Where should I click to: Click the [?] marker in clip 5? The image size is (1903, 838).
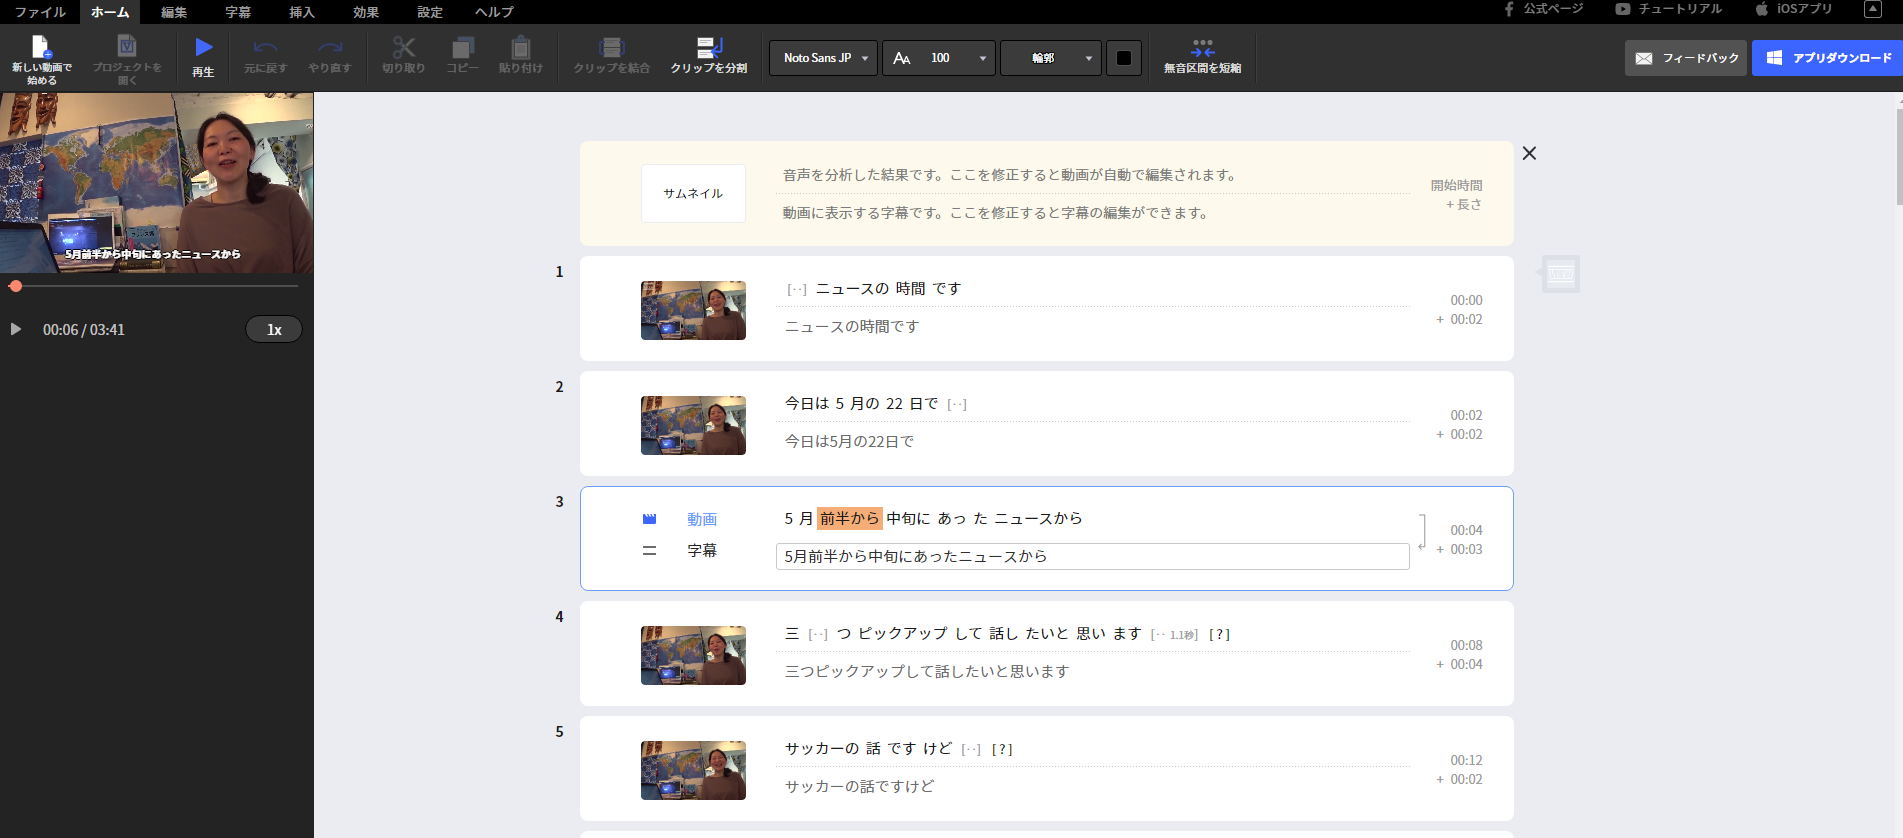[1002, 749]
